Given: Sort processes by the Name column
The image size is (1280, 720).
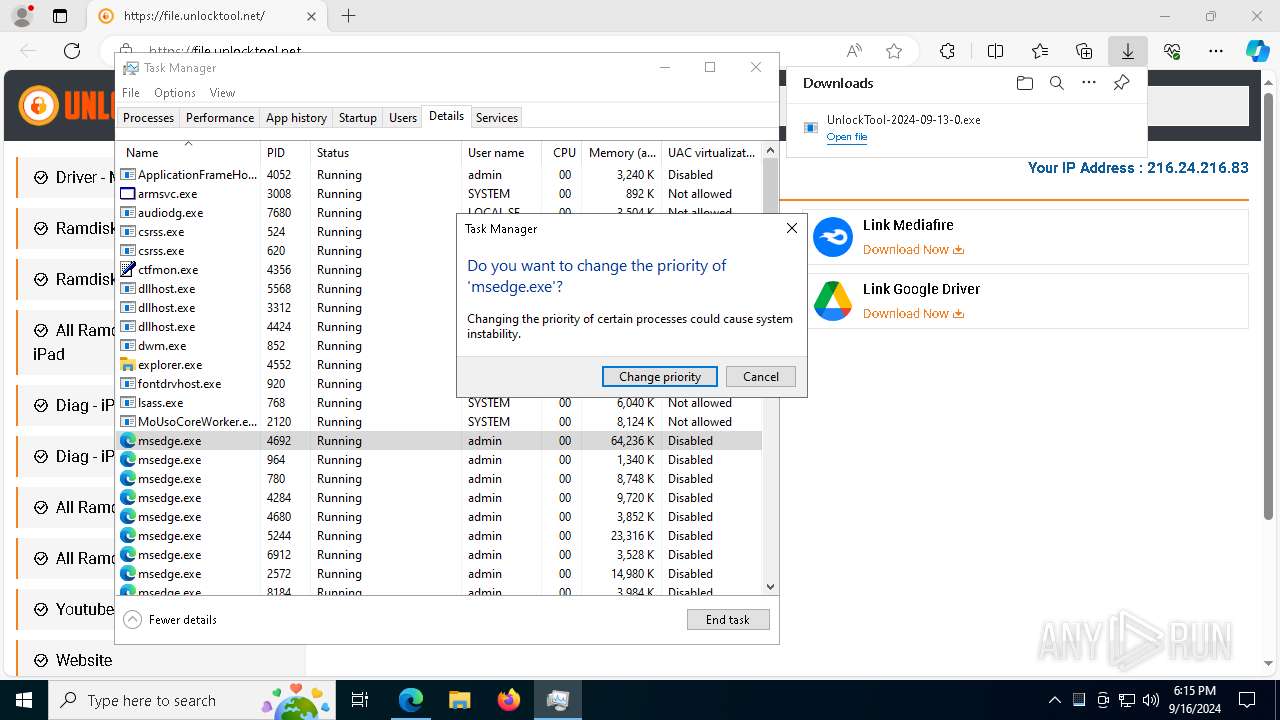Looking at the screenshot, I should pyautogui.click(x=189, y=153).
